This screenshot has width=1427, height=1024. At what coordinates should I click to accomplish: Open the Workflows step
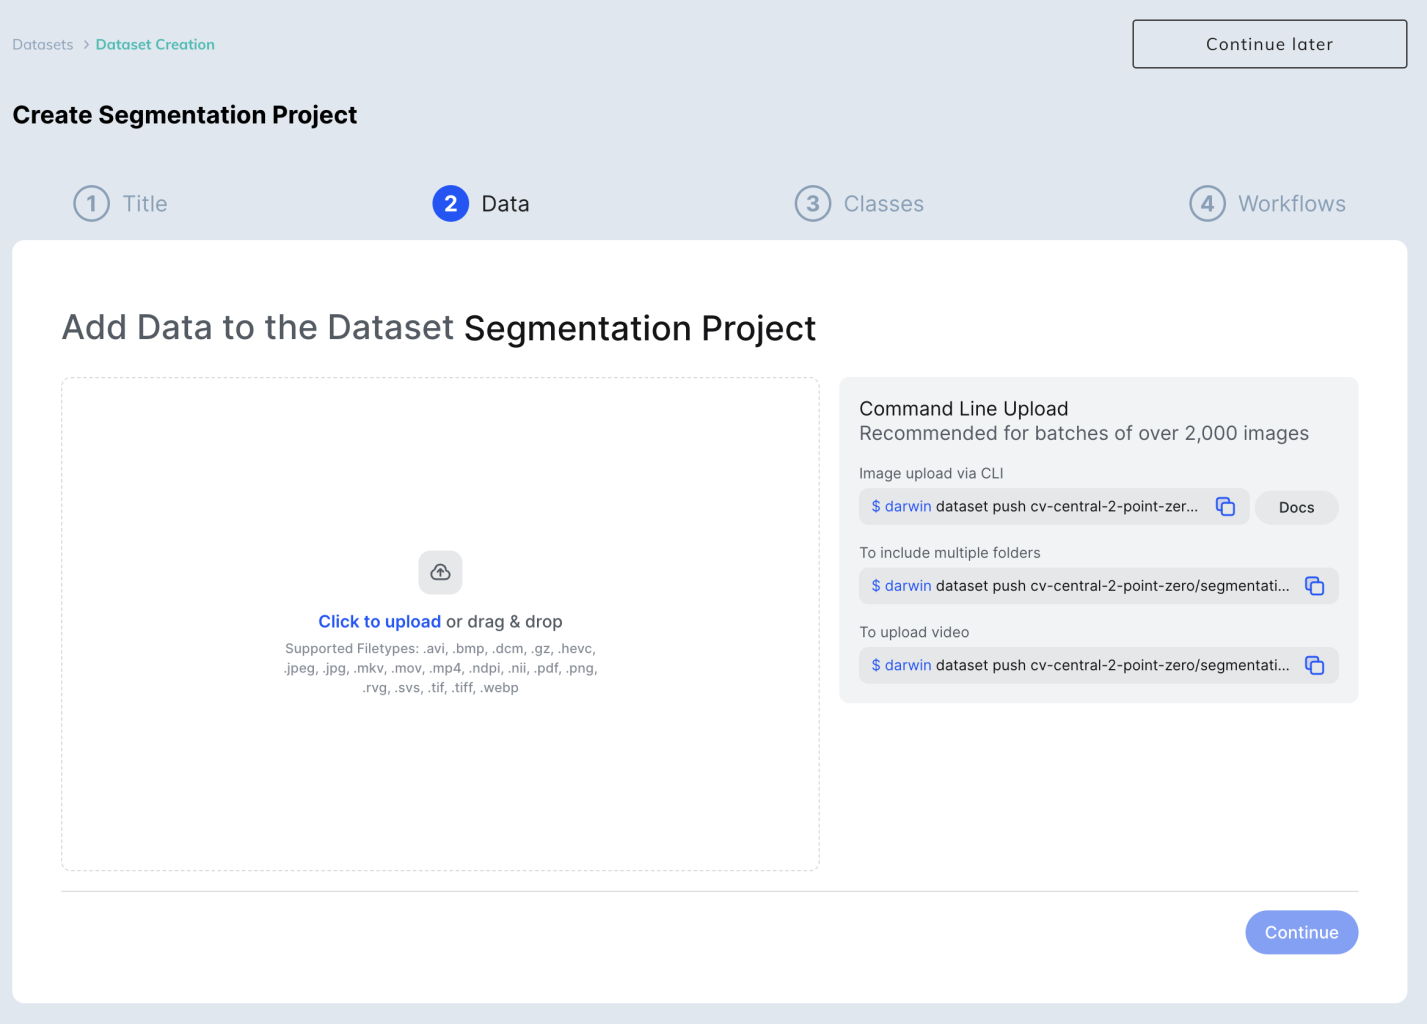(1291, 204)
